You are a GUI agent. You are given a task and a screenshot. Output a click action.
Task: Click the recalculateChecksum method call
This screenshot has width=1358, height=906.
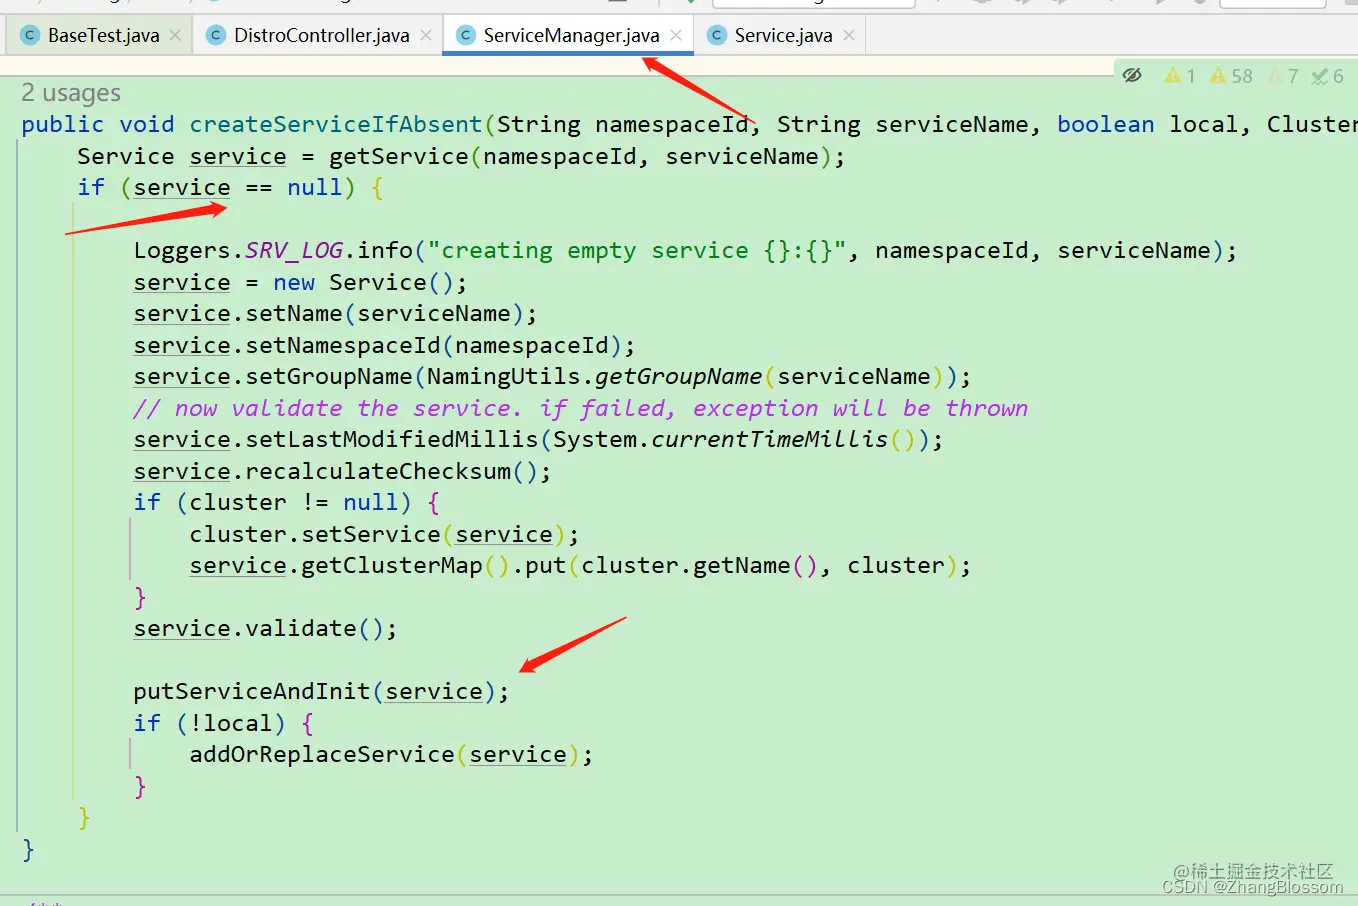[378, 471]
